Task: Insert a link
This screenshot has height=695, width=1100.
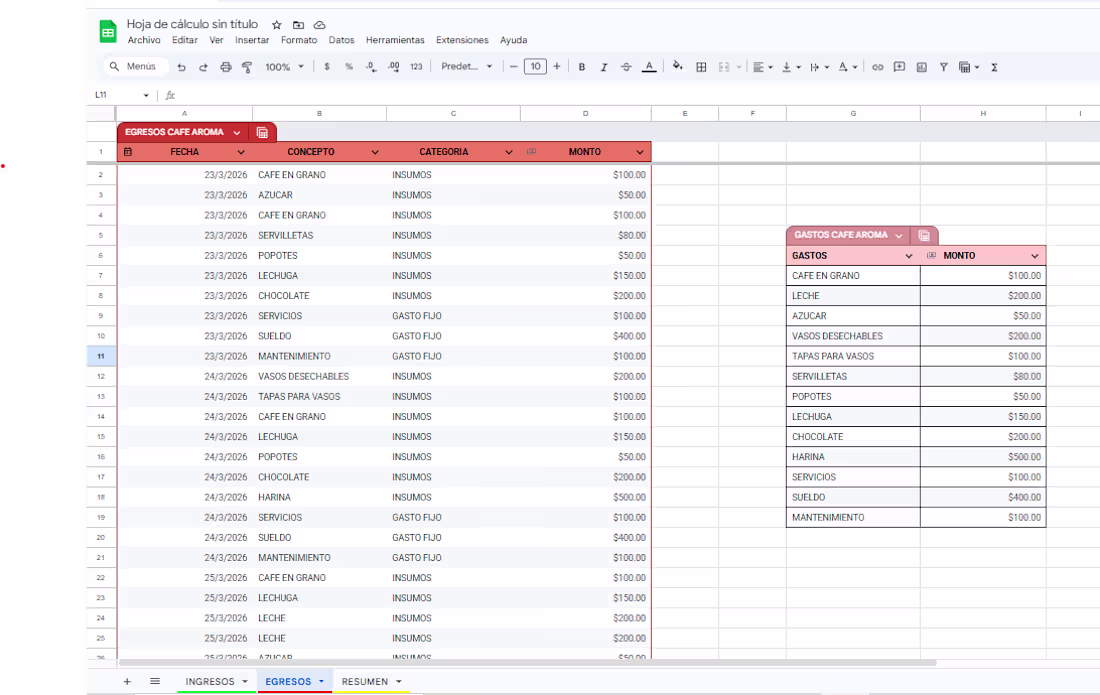Action: pyautogui.click(x=877, y=66)
